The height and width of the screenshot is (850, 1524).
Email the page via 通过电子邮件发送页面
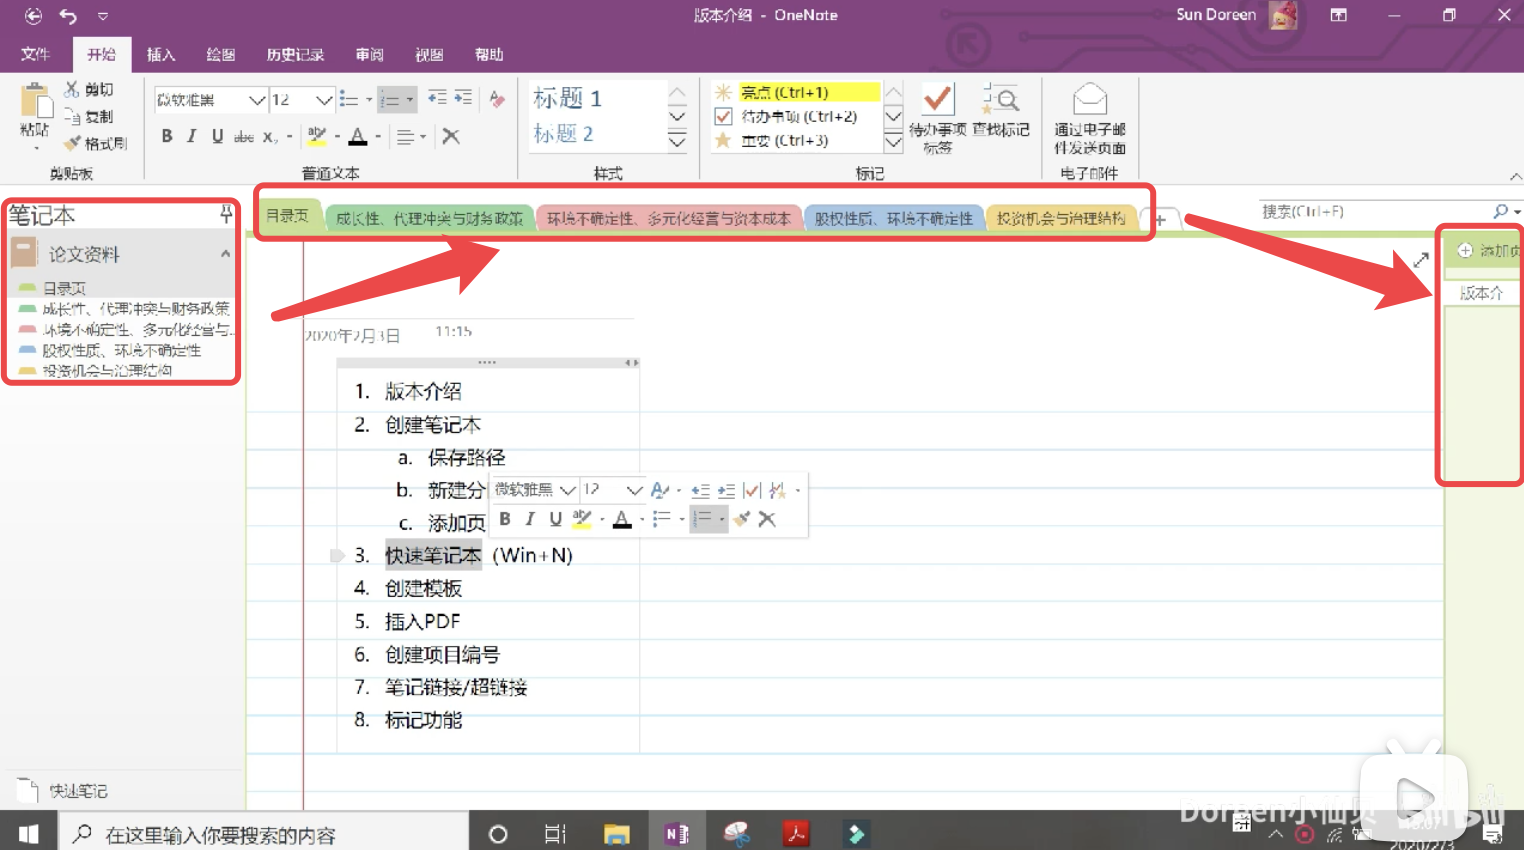(x=1090, y=119)
